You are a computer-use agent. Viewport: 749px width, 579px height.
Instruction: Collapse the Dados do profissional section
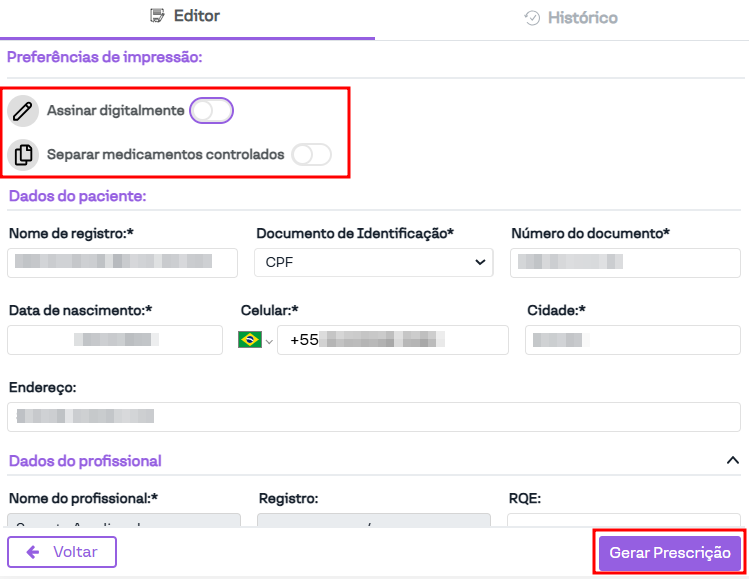(732, 460)
